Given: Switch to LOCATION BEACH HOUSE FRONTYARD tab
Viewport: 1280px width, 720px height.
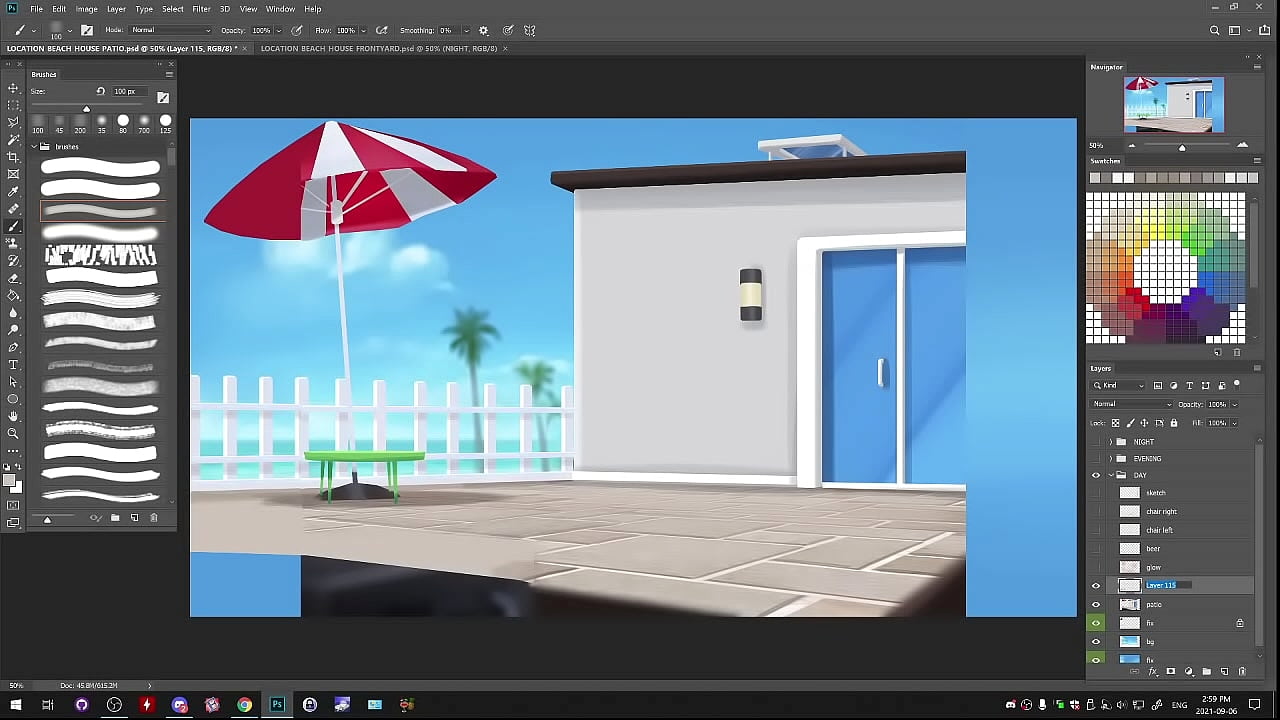Looking at the screenshot, I should [378, 48].
